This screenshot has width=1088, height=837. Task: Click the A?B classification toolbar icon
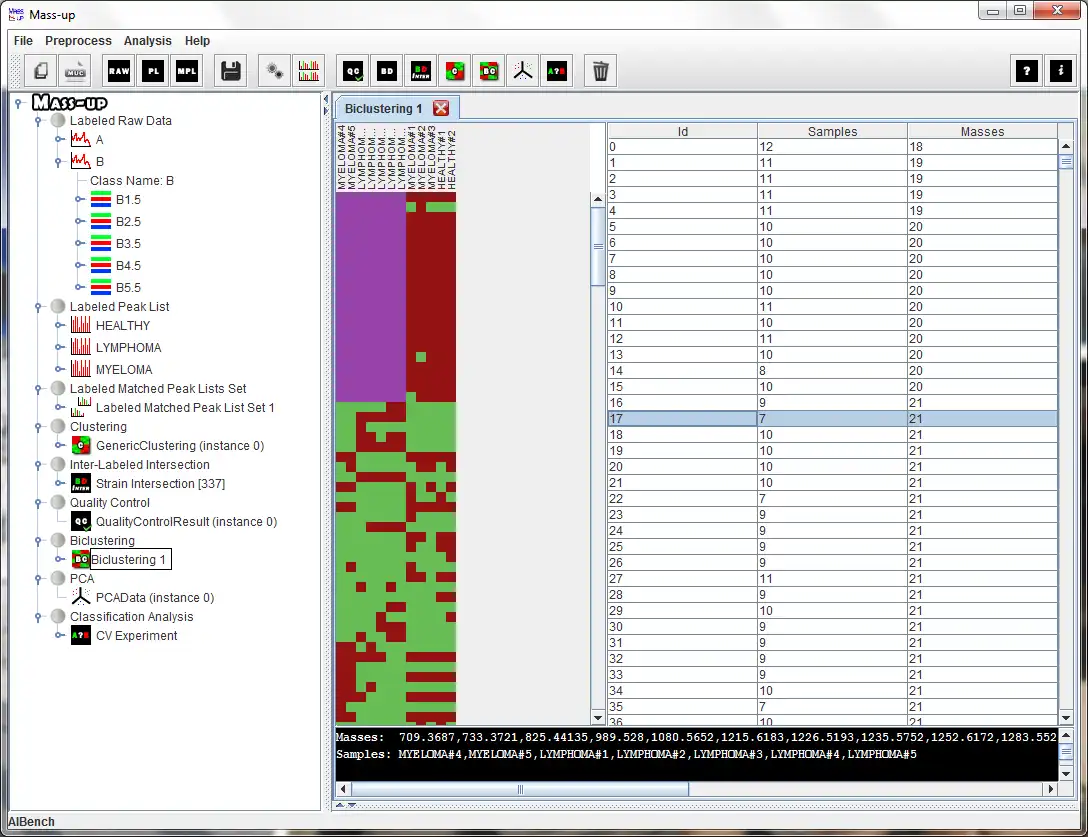556,71
